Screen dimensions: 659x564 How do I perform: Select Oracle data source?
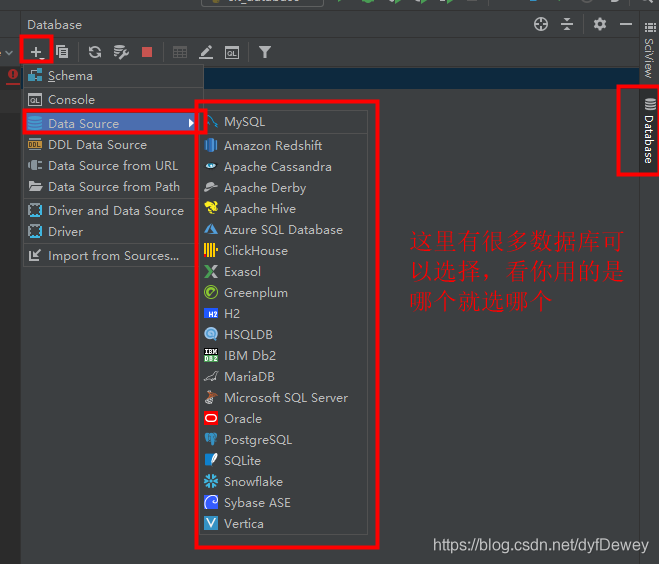tap(285, 419)
